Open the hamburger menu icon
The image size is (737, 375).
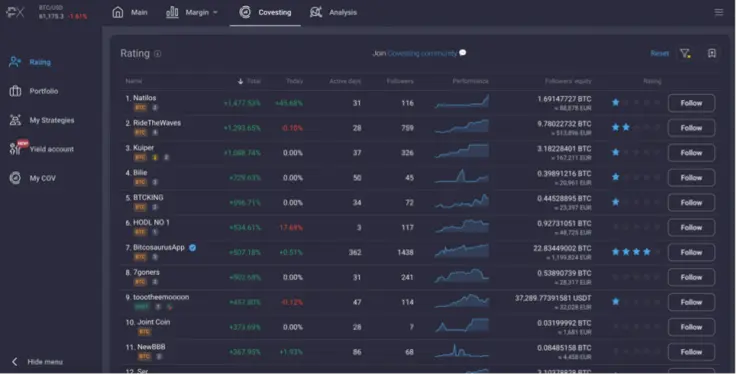[x=719, y=12]
